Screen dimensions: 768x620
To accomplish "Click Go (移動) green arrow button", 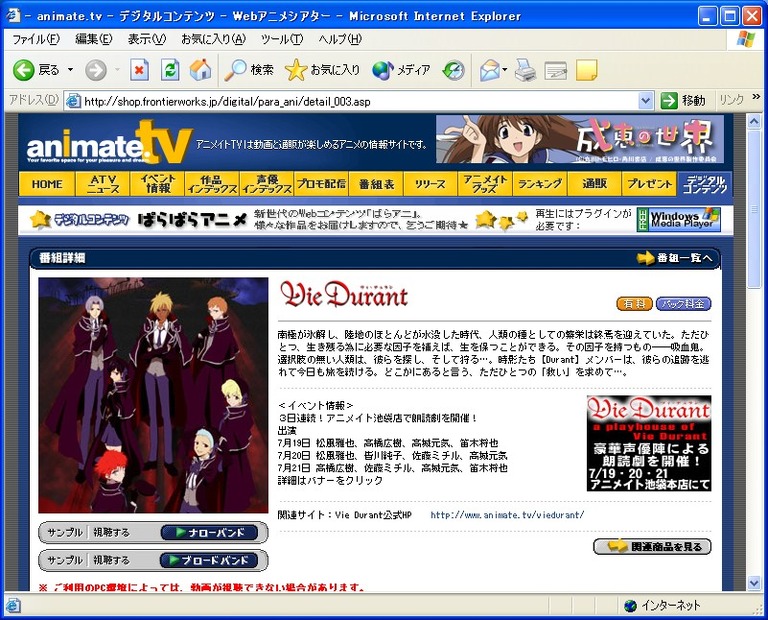I will coord(683,101).
